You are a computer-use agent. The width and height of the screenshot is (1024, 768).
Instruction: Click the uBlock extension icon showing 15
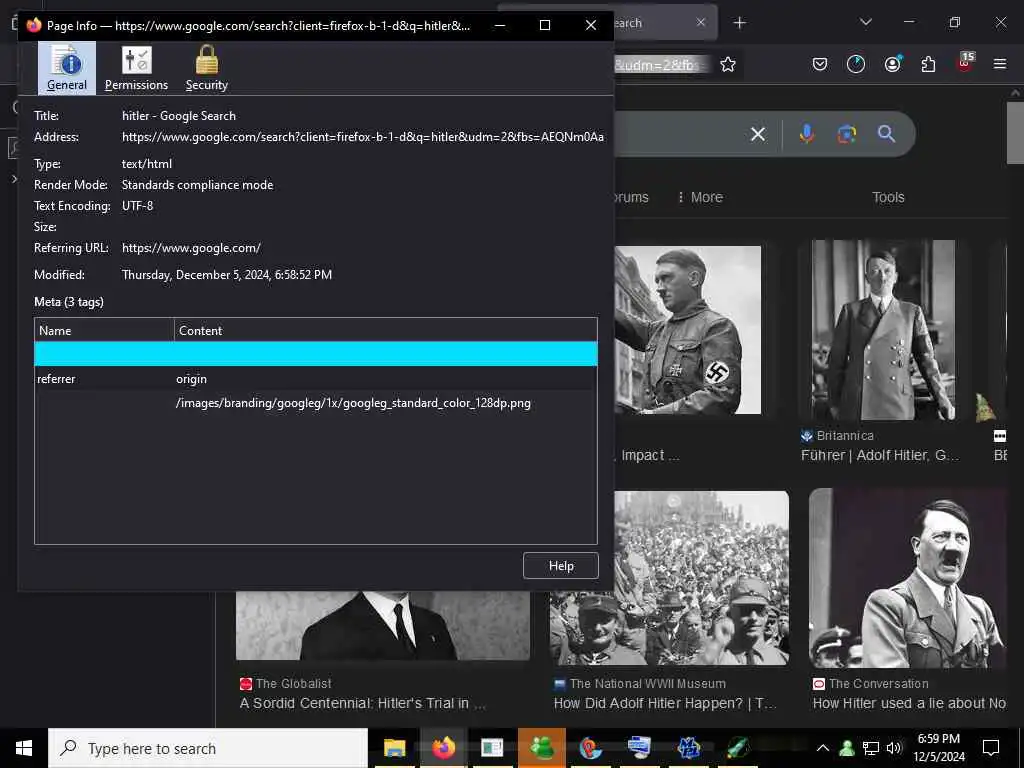tap(965, 63)
